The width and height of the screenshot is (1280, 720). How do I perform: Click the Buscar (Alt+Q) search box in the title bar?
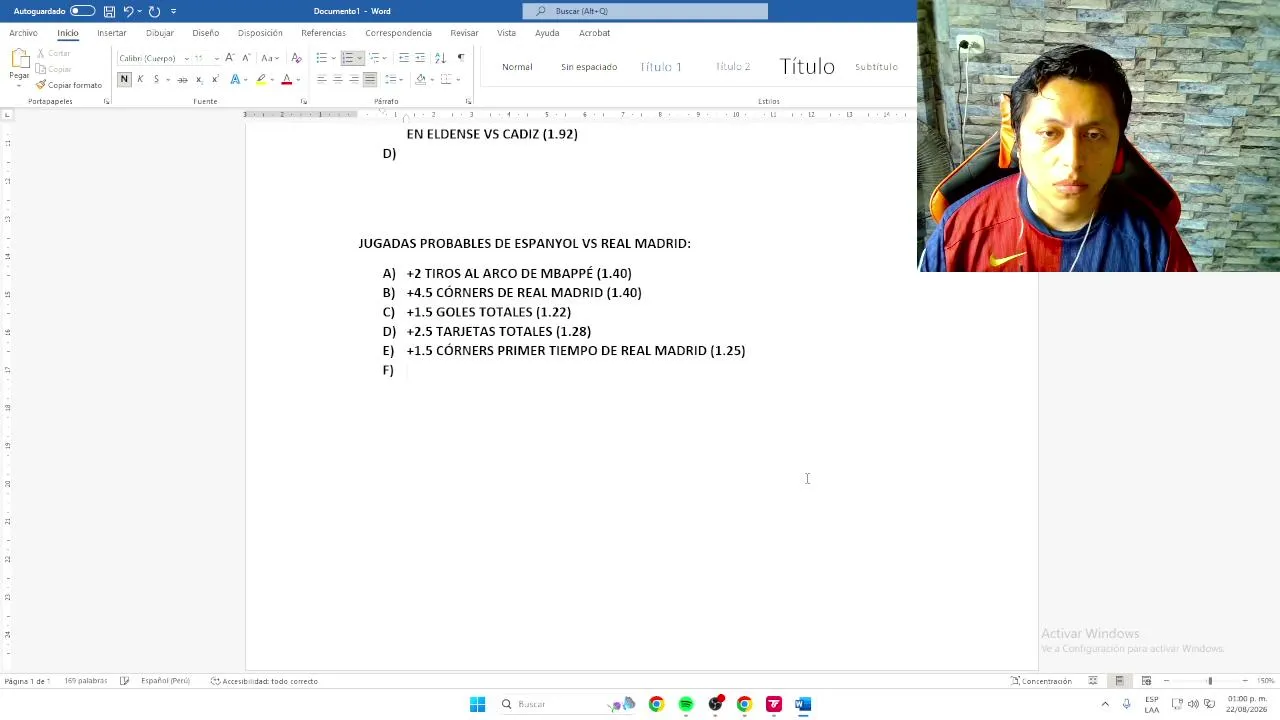(x=645, y=11)
